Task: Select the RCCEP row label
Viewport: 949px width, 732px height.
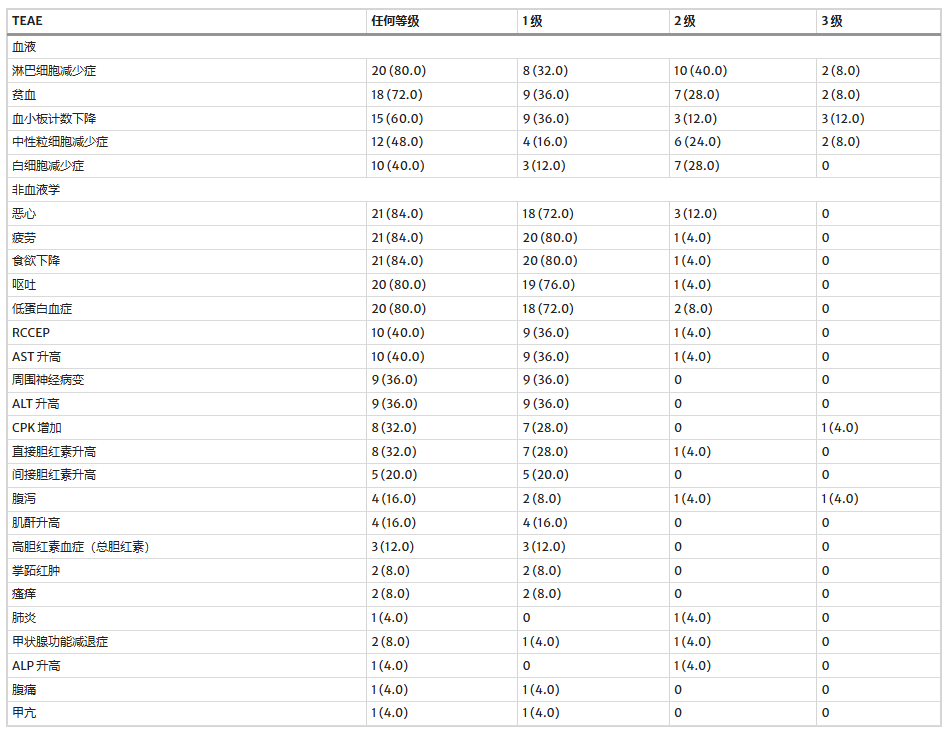Action: tap(30, 332)
